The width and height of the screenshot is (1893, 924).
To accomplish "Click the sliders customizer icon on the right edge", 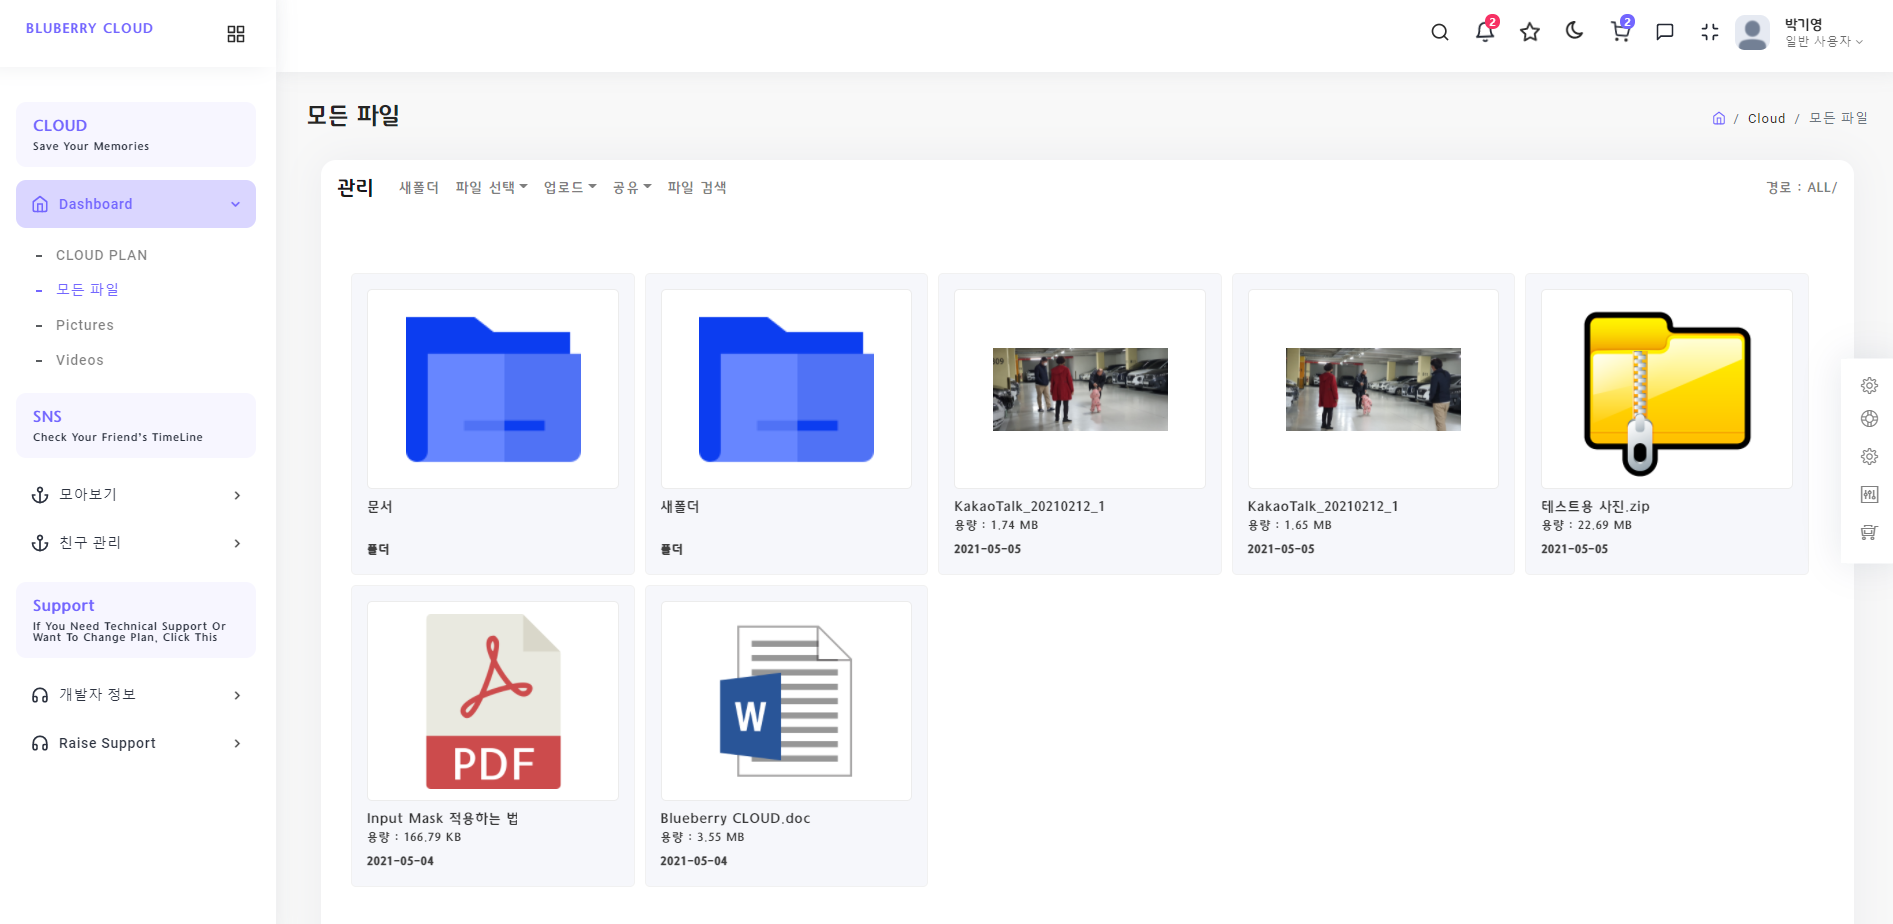I will [1869, 494].
